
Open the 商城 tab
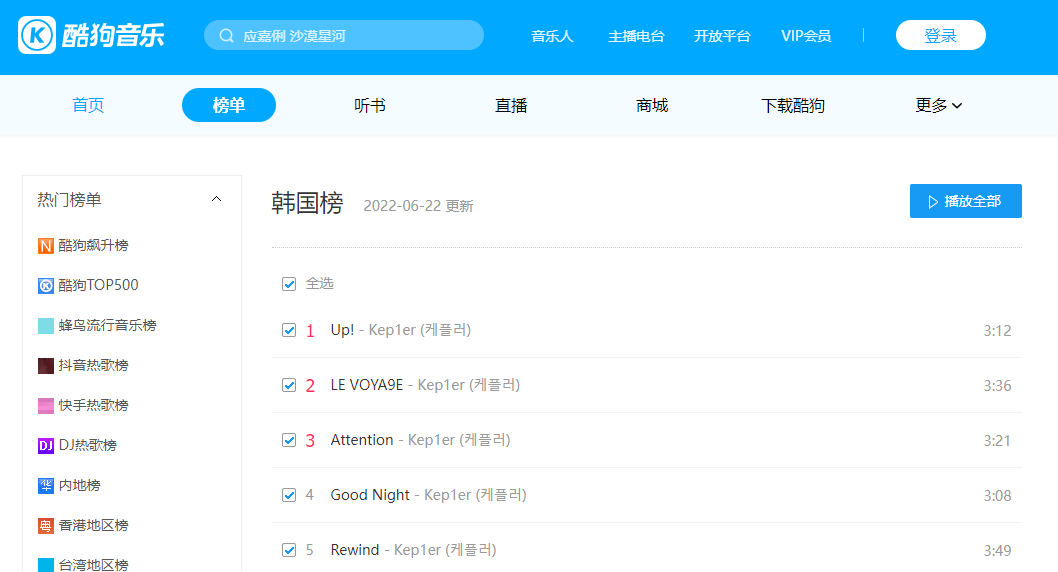[x=652, y=105]
